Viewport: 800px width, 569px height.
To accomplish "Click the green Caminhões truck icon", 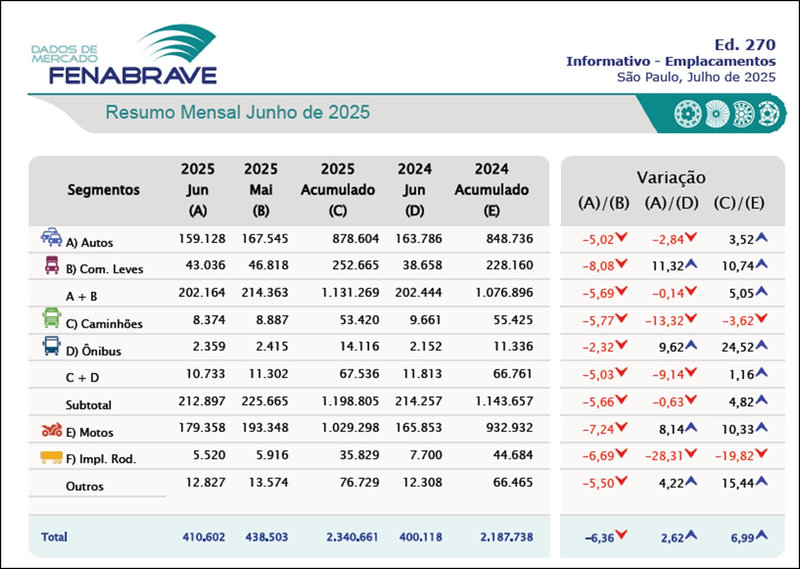I will pos(50,319).
